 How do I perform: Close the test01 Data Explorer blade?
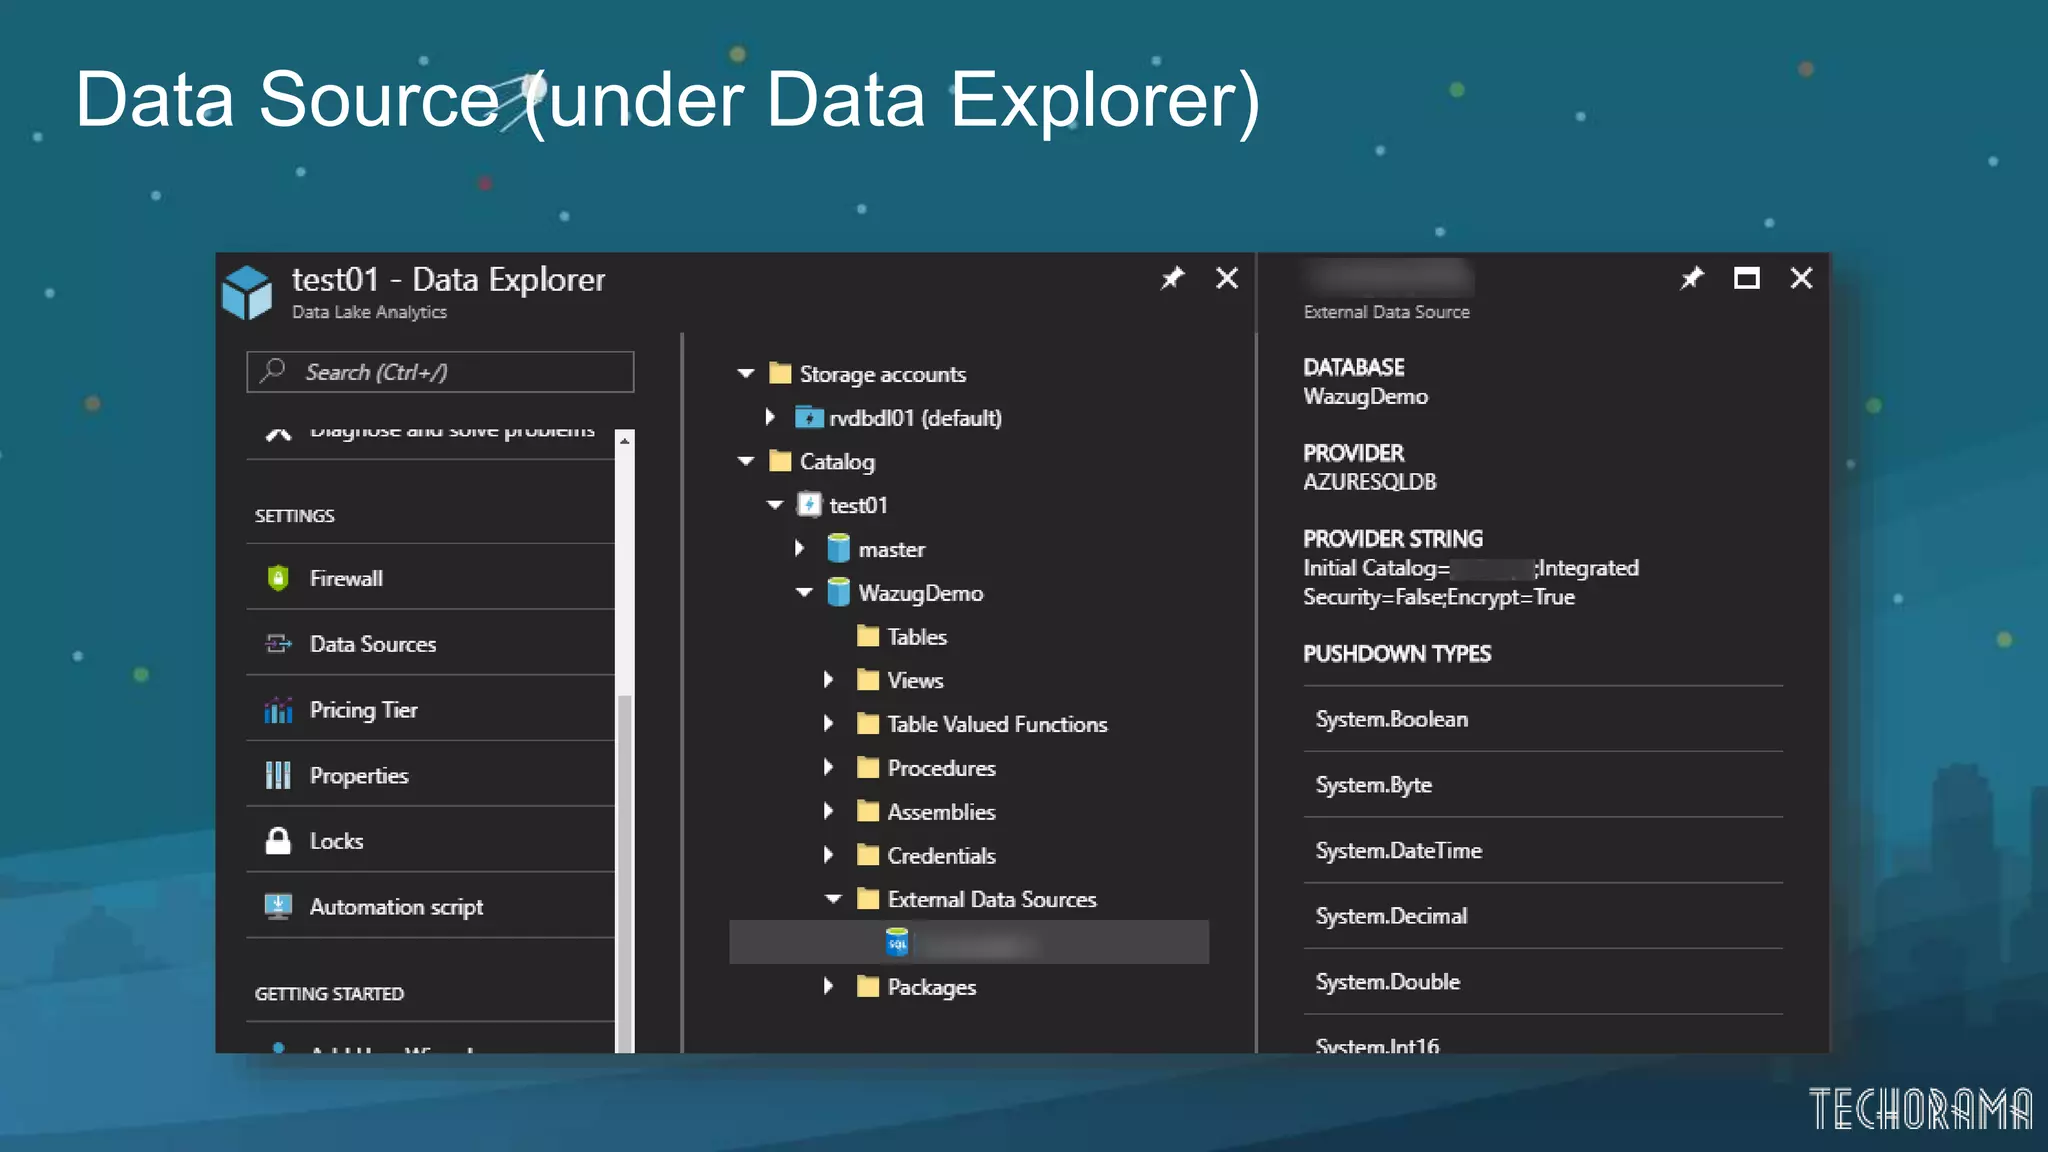pyautogui.click(x=1227, y=278)
